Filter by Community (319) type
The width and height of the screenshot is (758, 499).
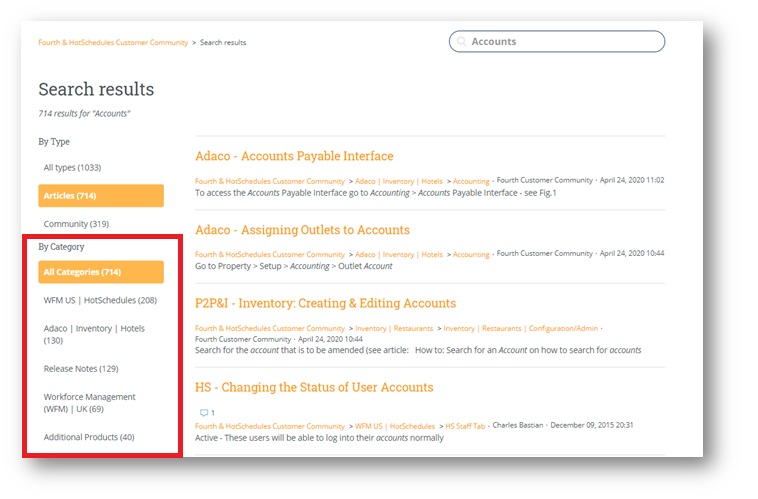pyautogui.click(x=76, y=224)
